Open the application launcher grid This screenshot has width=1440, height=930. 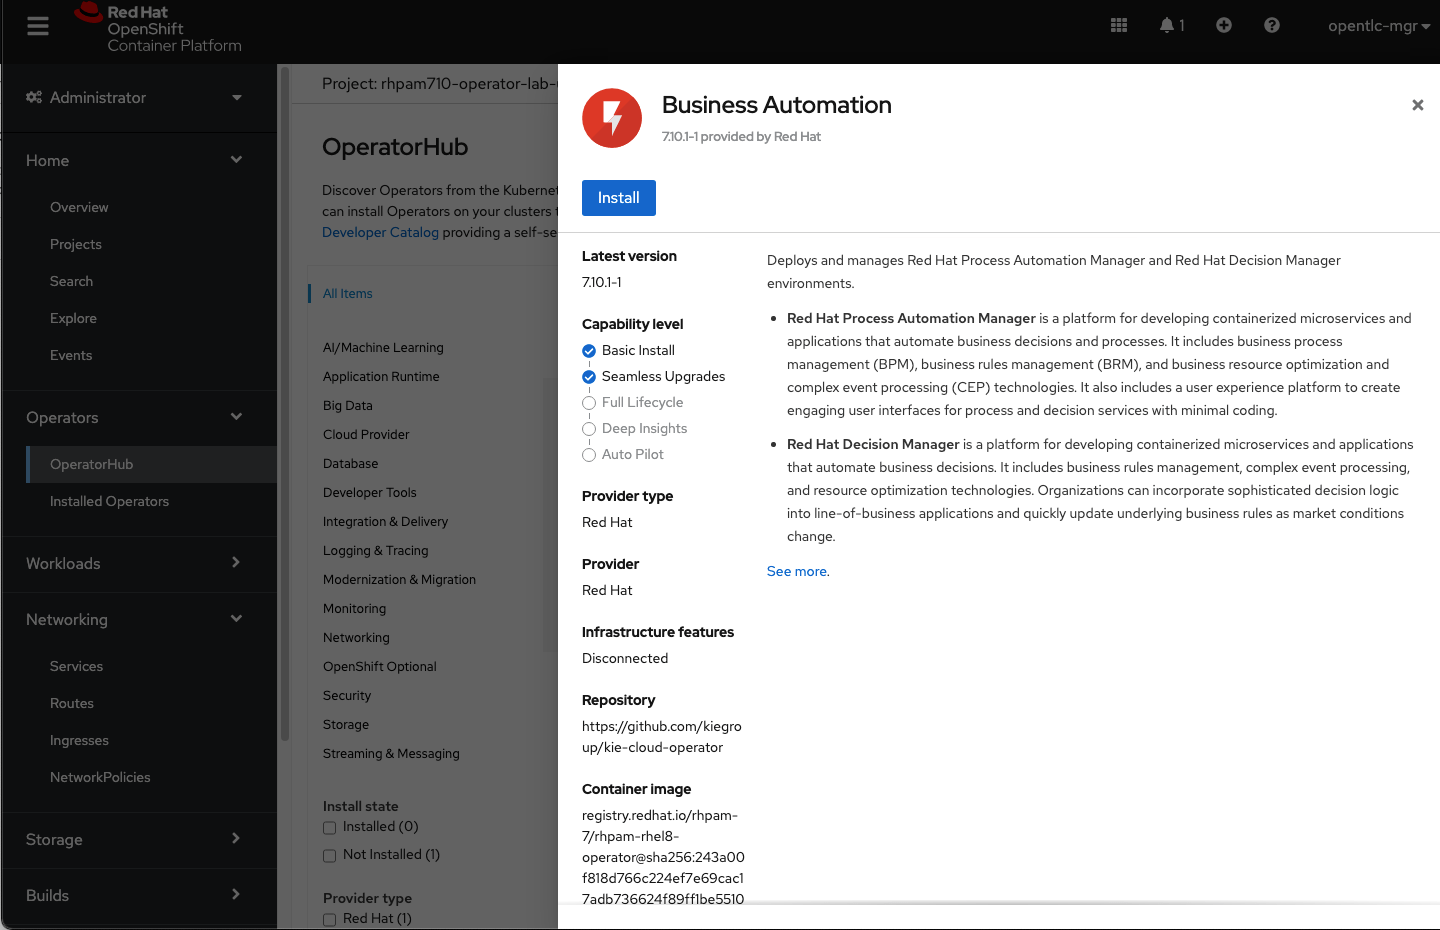click(1119, 25)
